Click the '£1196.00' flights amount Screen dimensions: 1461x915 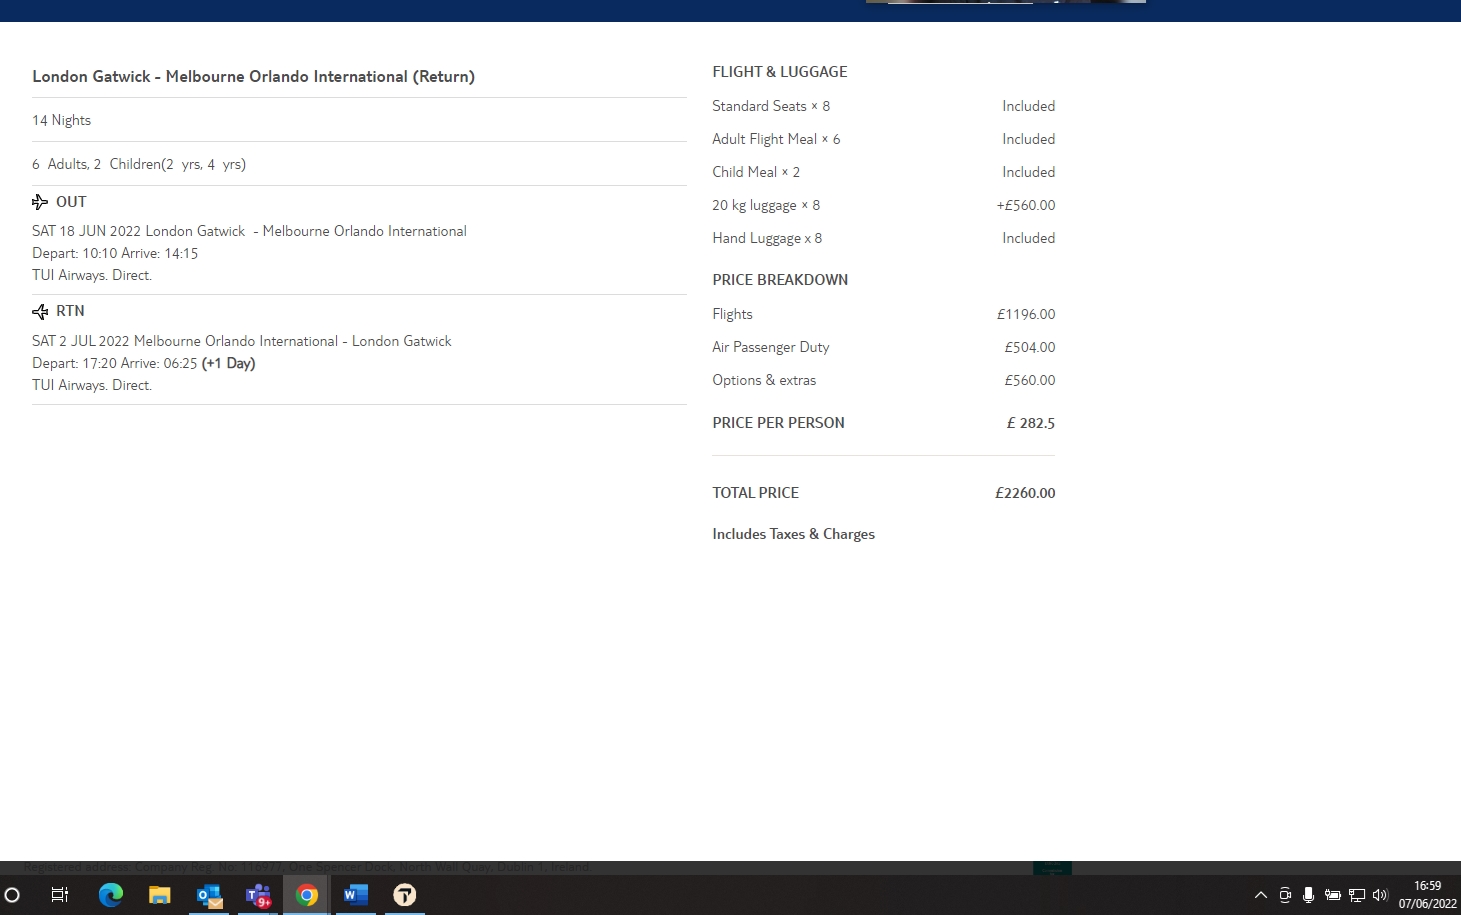point(1026,314)
